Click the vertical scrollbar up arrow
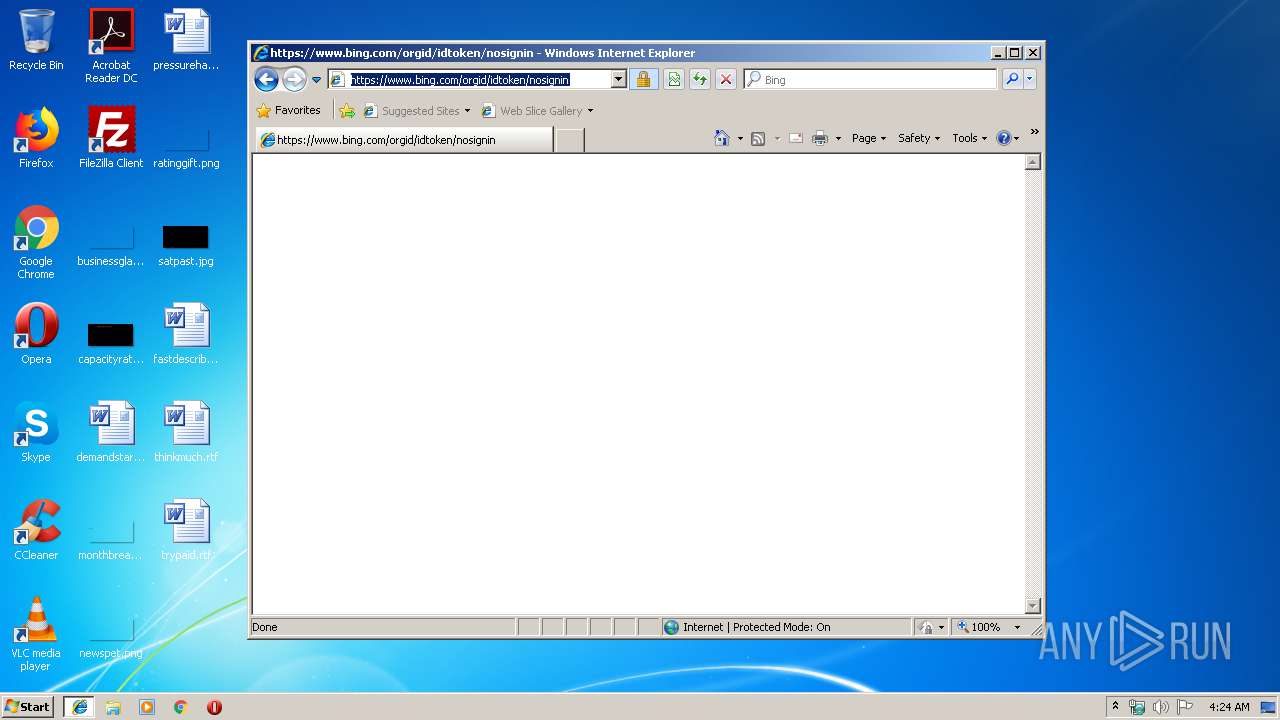The height and width of the screenshot is (720, 1280). 1033,162
